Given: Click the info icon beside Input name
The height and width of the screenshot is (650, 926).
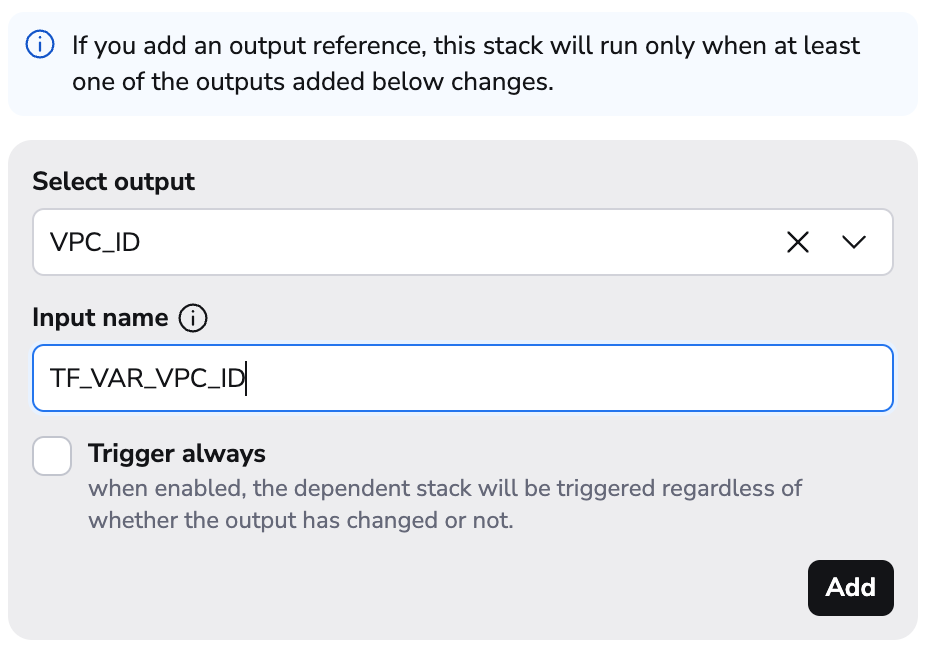Looking at the screenshot, I should 191,317.
